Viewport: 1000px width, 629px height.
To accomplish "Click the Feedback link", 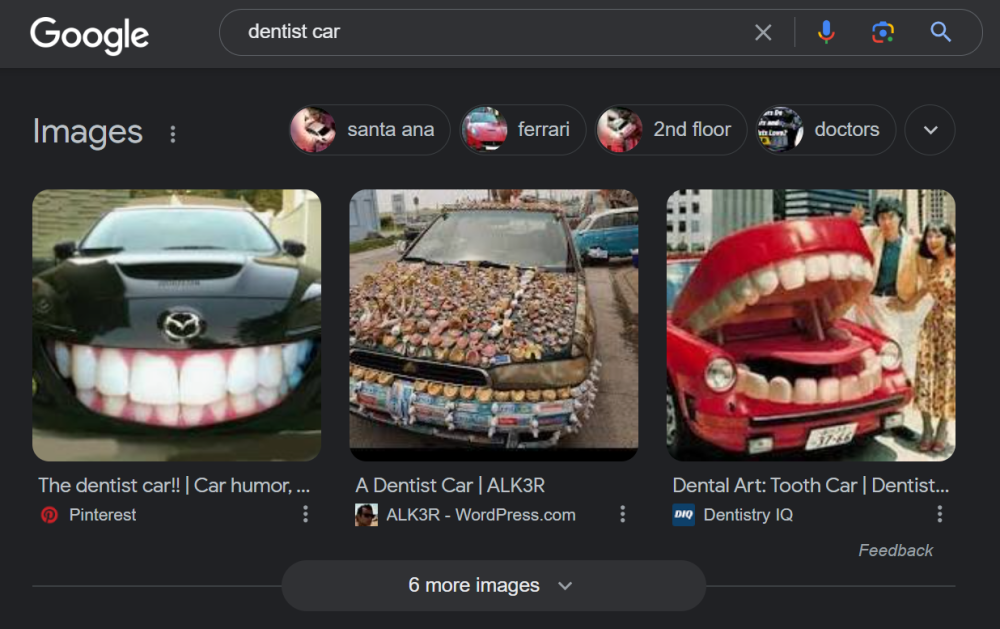I will [895, 550].
